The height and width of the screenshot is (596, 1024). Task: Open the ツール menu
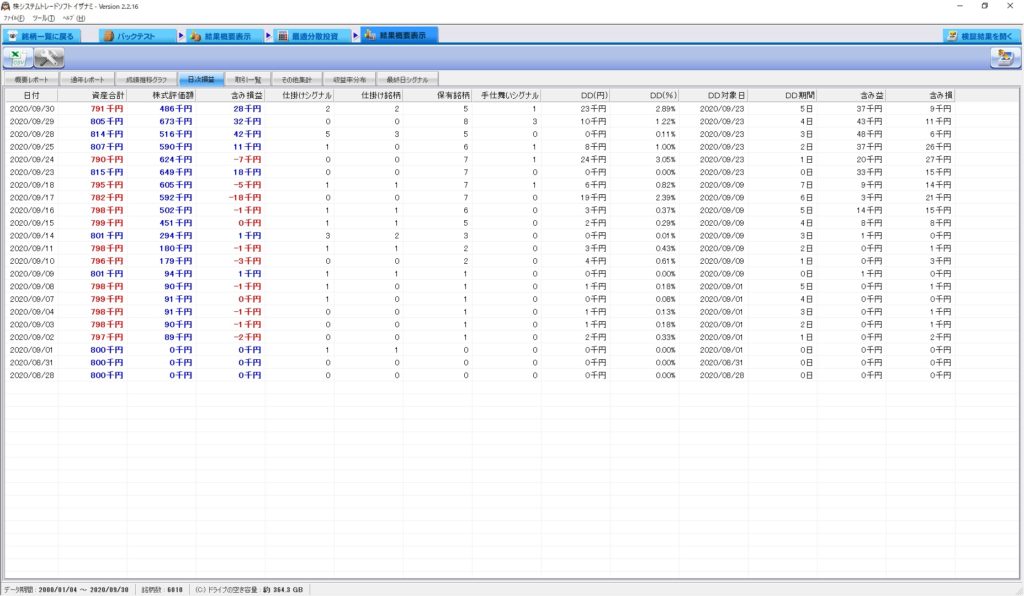click(44, 18)
